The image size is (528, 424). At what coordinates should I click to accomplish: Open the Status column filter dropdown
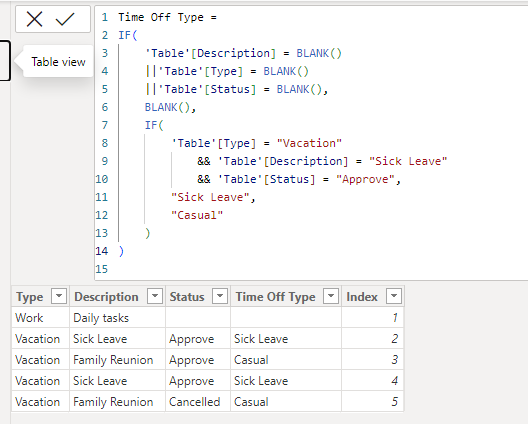pos(220,296)
